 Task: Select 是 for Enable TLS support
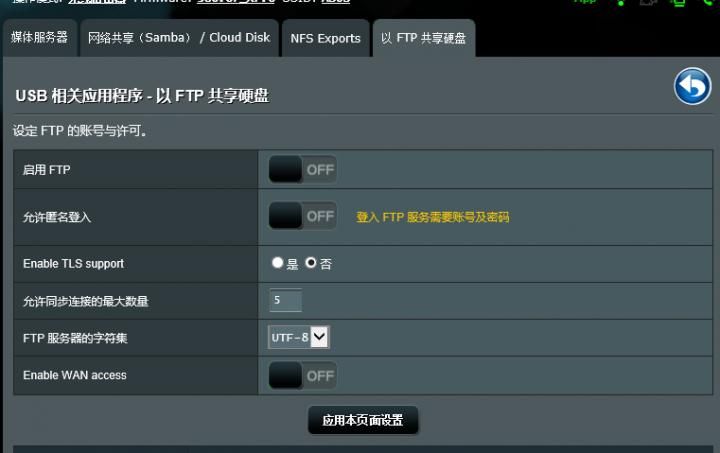277,263
